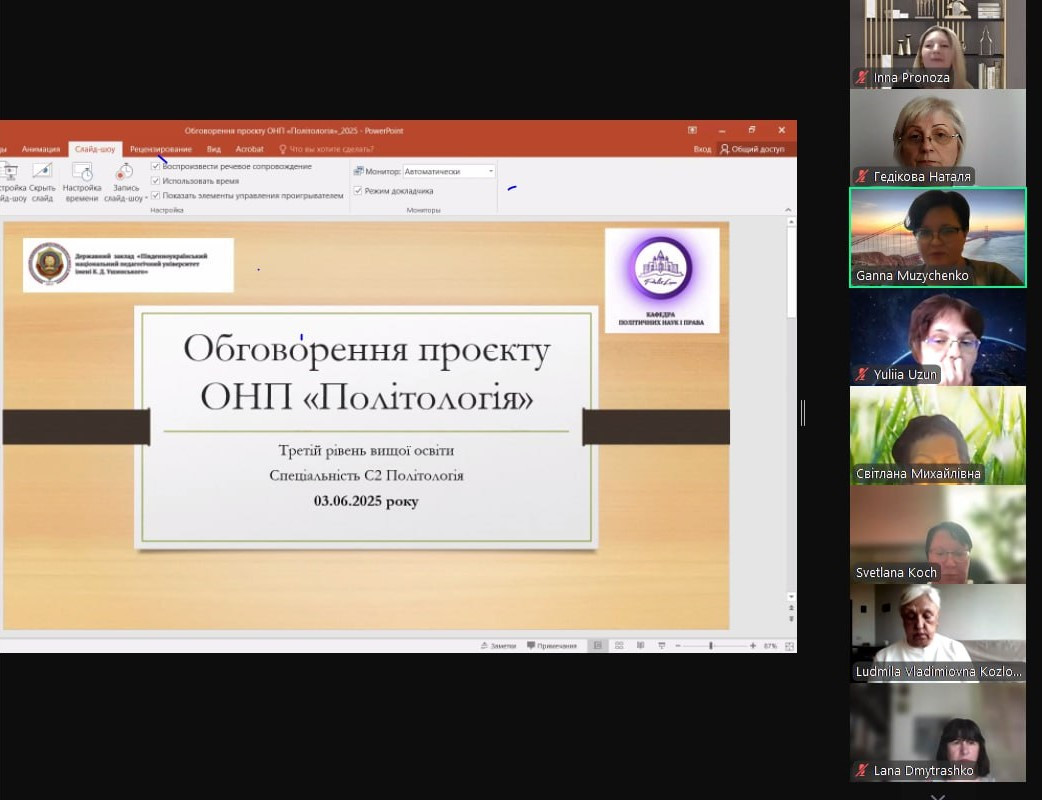Click the vertical scrollbar down arrow

tap(791, 596)
